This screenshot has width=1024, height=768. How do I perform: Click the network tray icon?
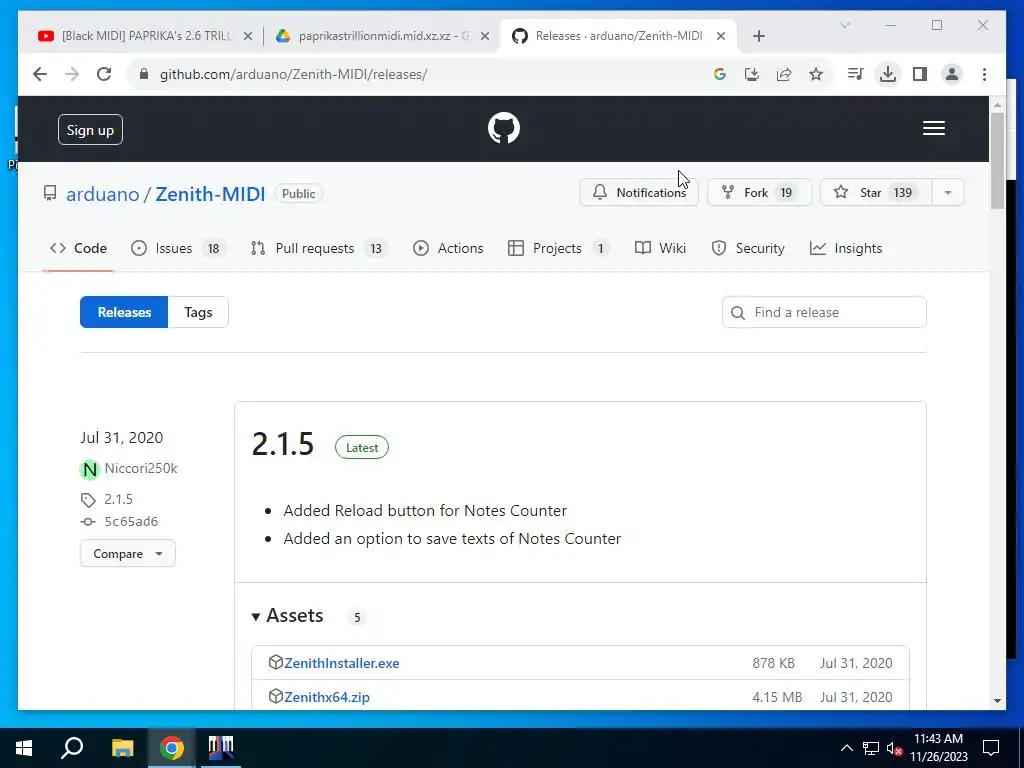point(871,748)
